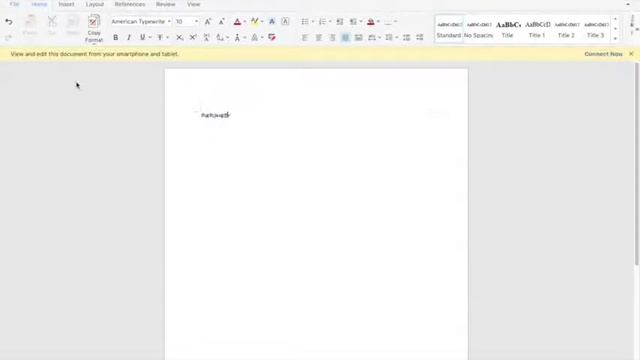
Task: Dismiss the yellow notification banner
Action: click(631, 54)
